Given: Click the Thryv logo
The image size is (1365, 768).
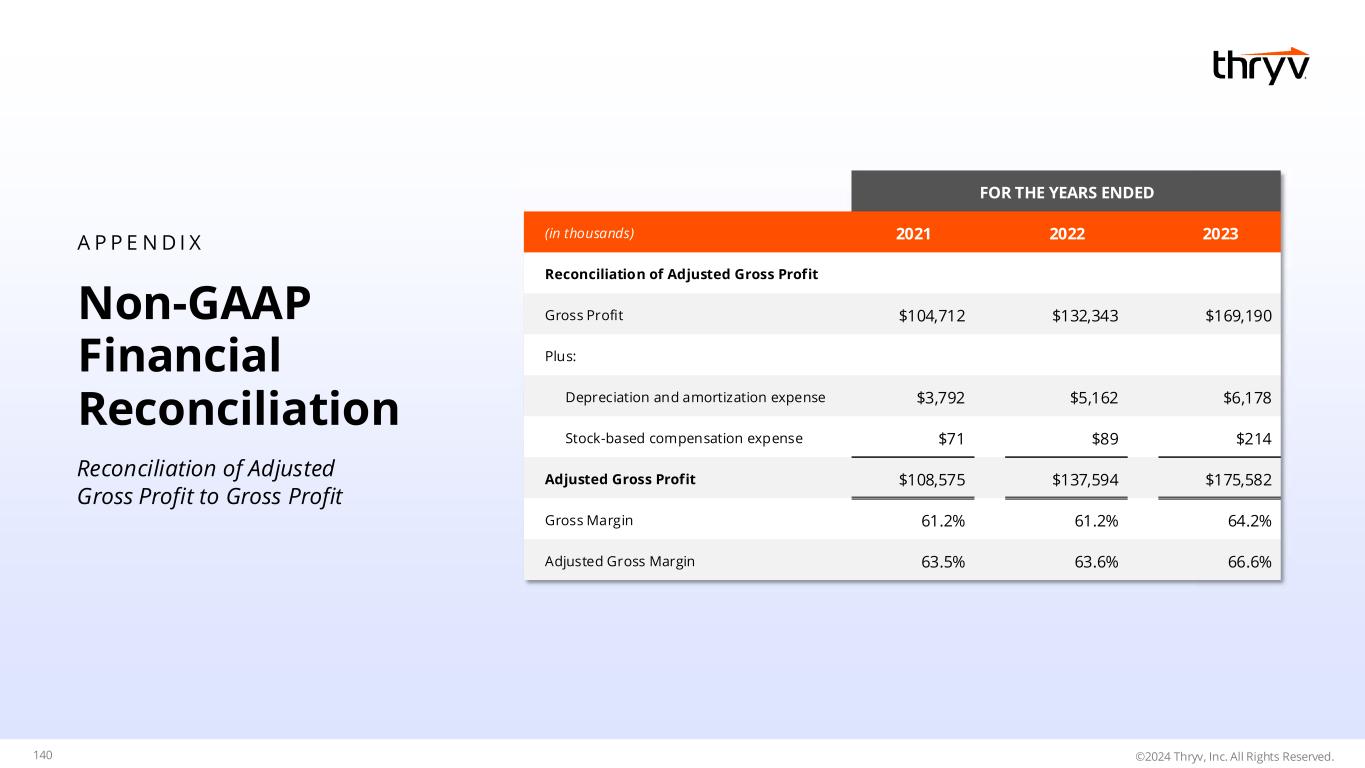Looking at the screenshot, I should [x=1260, y=65].
